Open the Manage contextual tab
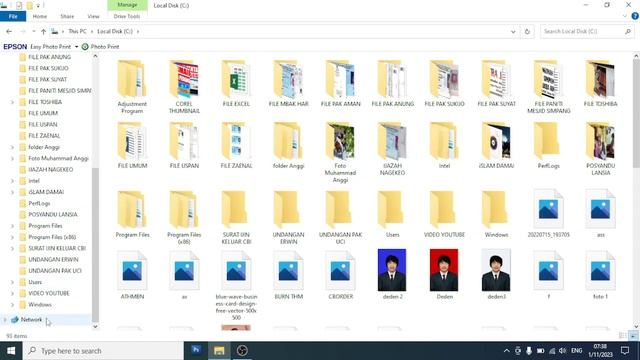The height and width of the screenshot is (360, 640). (x=127, y=5)
